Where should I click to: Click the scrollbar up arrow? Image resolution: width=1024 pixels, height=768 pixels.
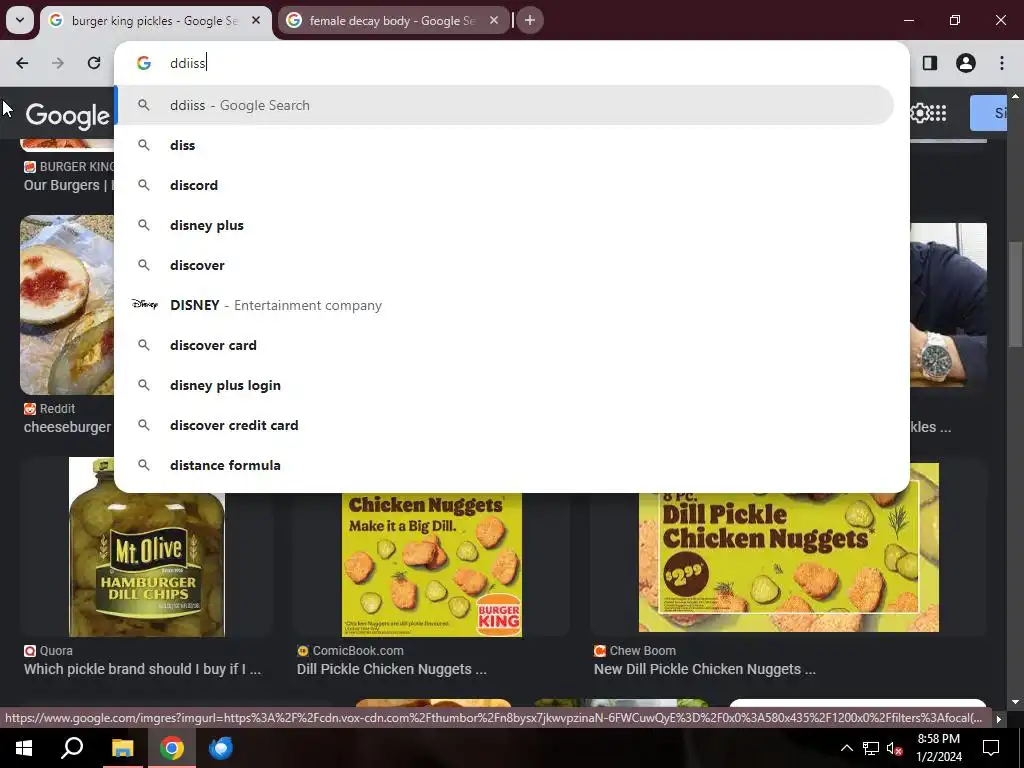tap(1015, 95)
